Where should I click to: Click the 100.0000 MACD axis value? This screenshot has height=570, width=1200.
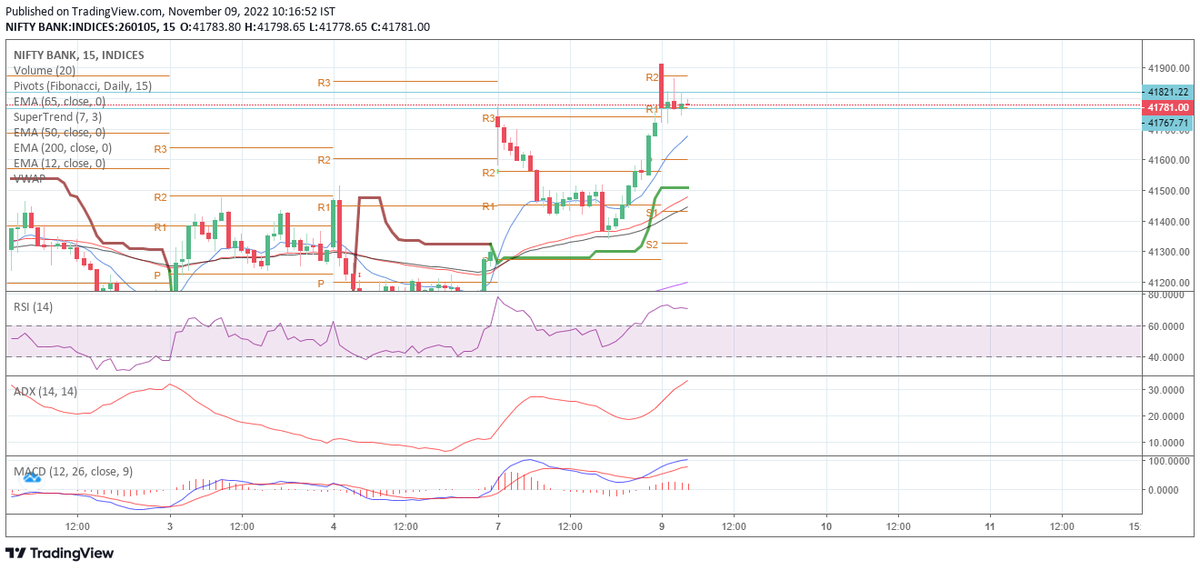click(1167, 461)
